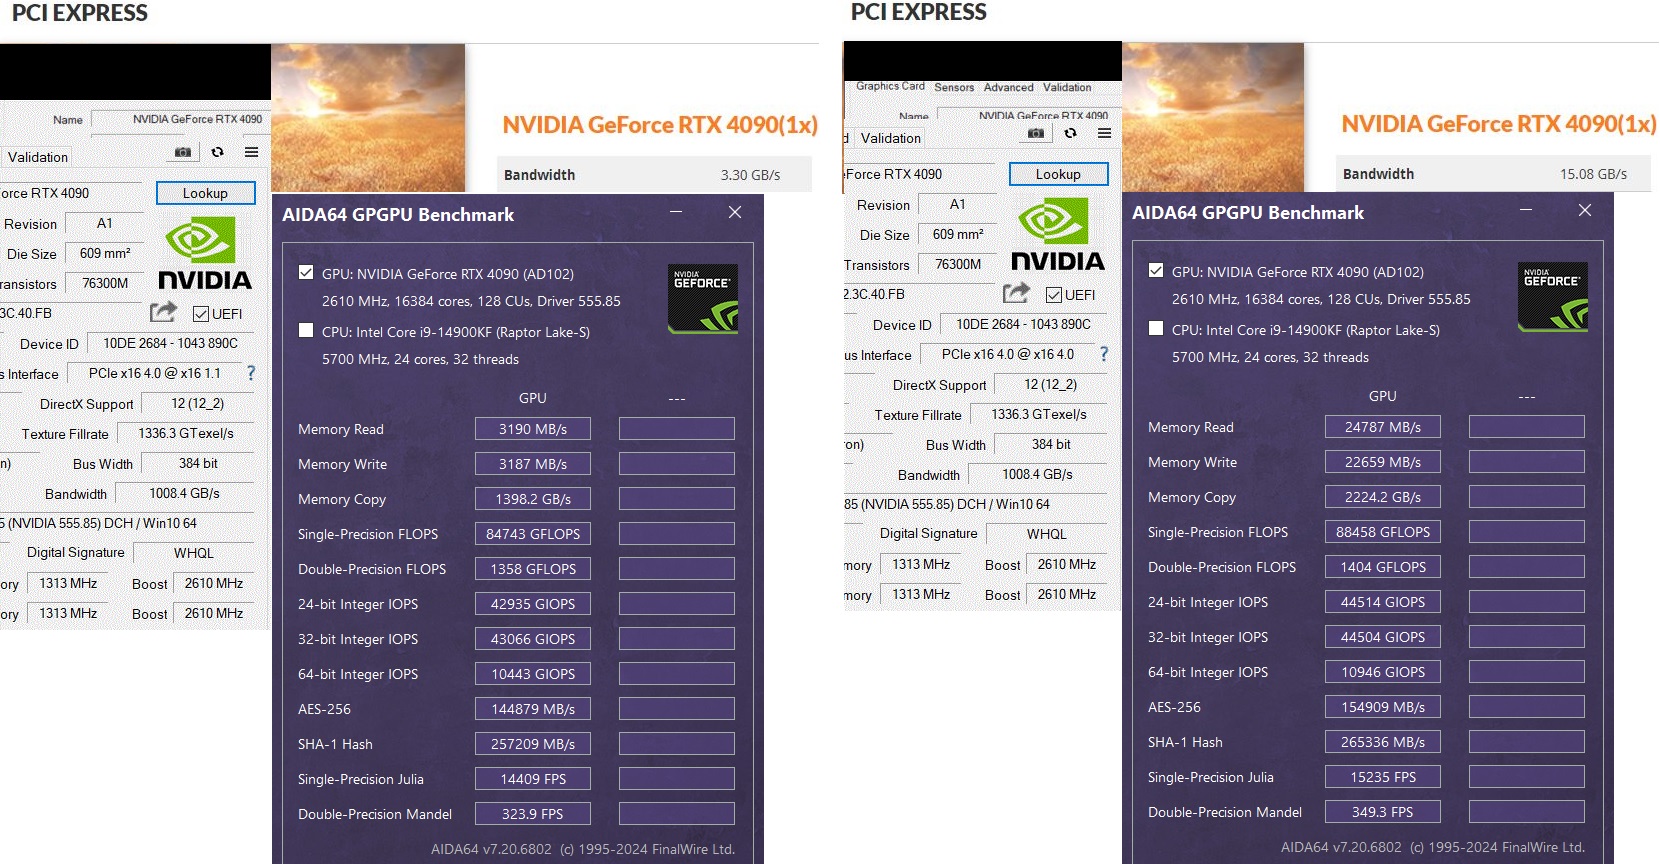The height and width of the screenshot is (864, 1660).
Task: Click the Bandwidth value 3.30 GB/s
Action: tap(750, 175)
